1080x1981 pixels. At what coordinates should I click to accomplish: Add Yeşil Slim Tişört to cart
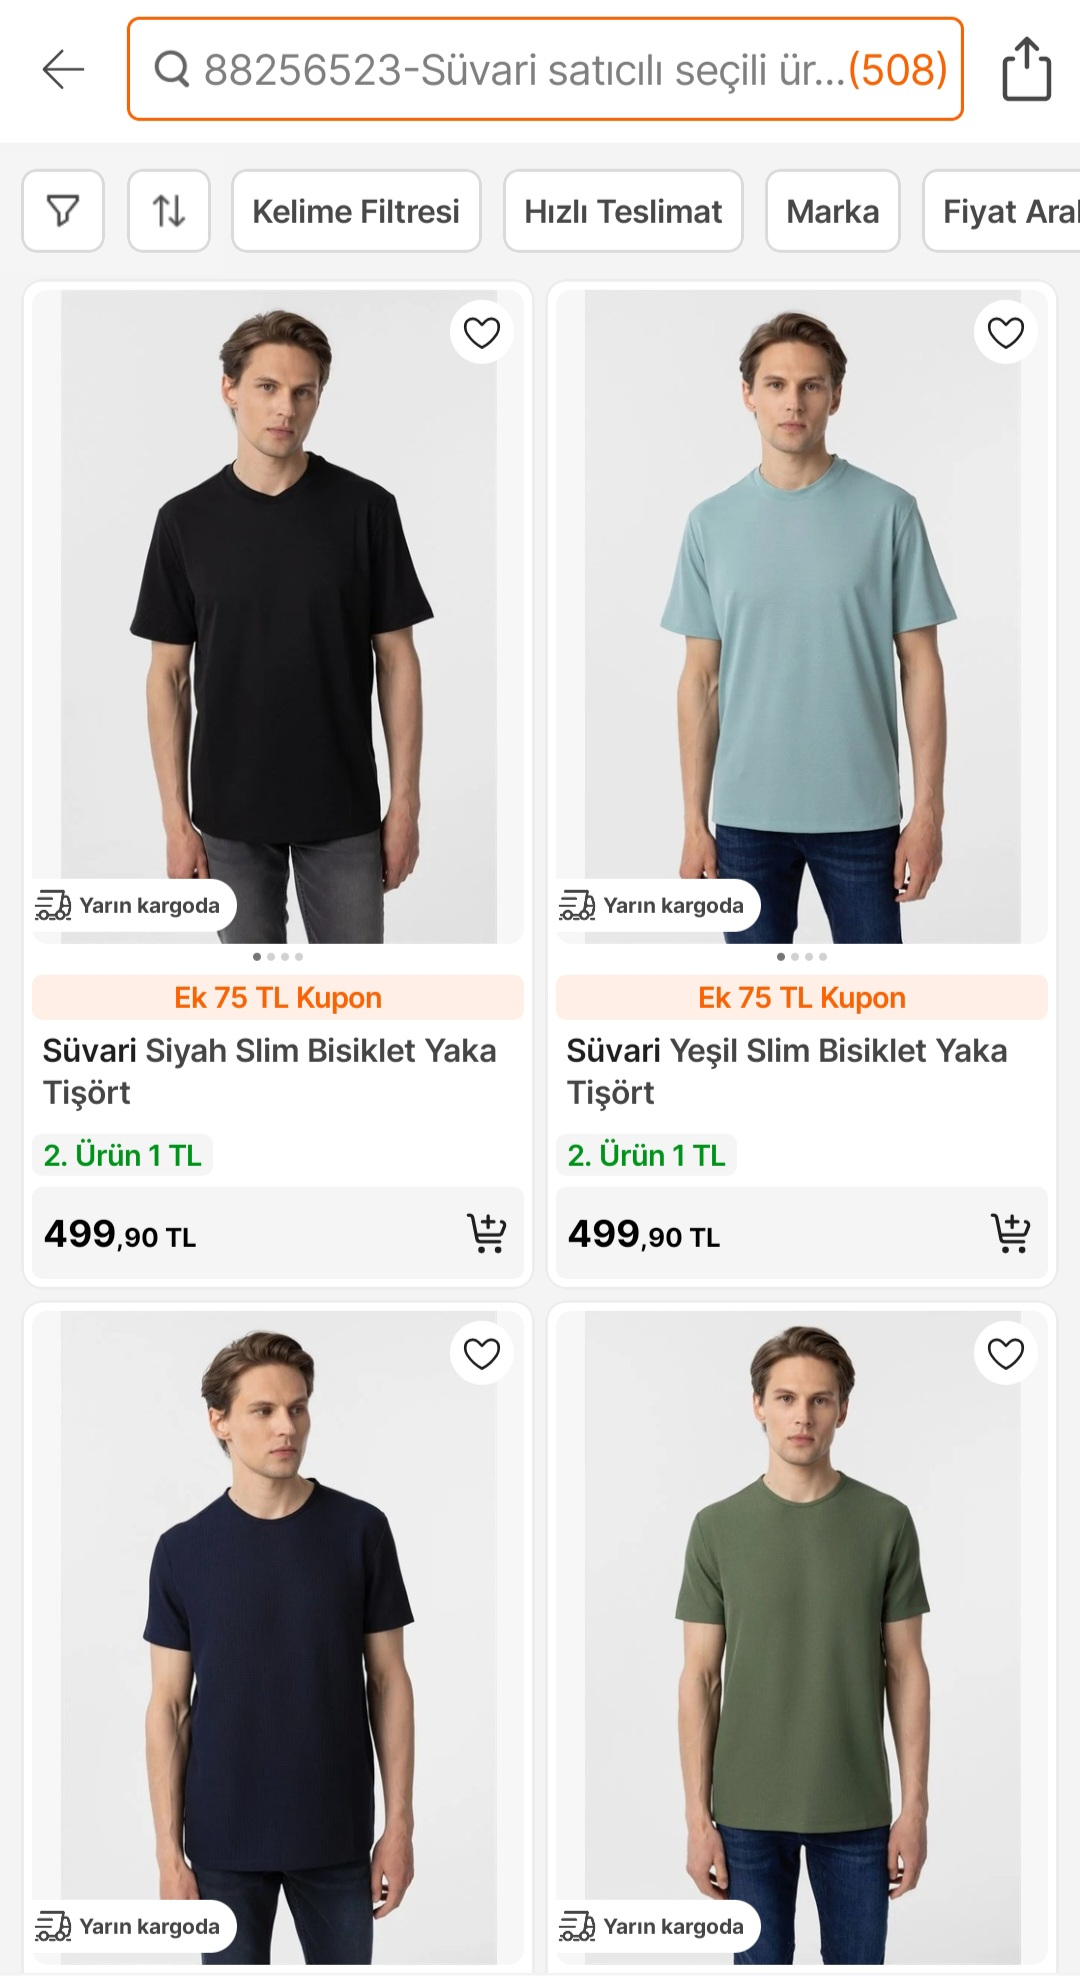coord(1011,1233)
